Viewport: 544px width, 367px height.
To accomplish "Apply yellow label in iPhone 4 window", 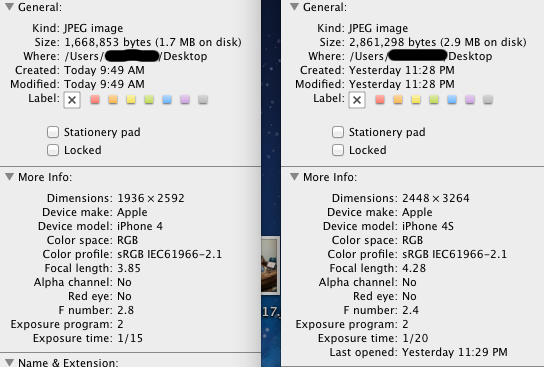I will pyautogui.click(x=131, y=100).
